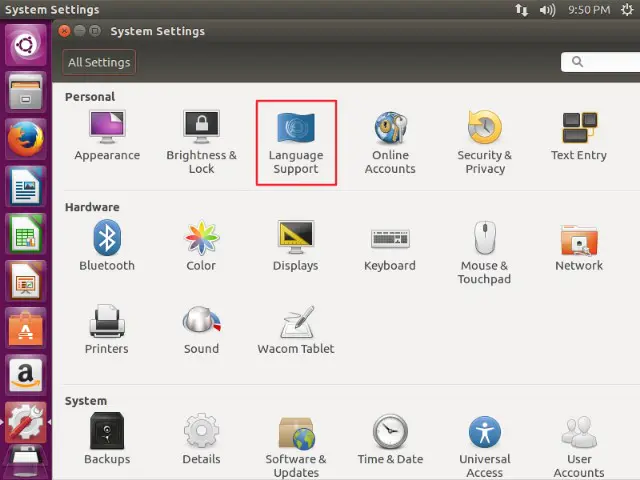Viewport: 640px width, 480px height.
Task: Open the power session menu
Action: (627, 9)
